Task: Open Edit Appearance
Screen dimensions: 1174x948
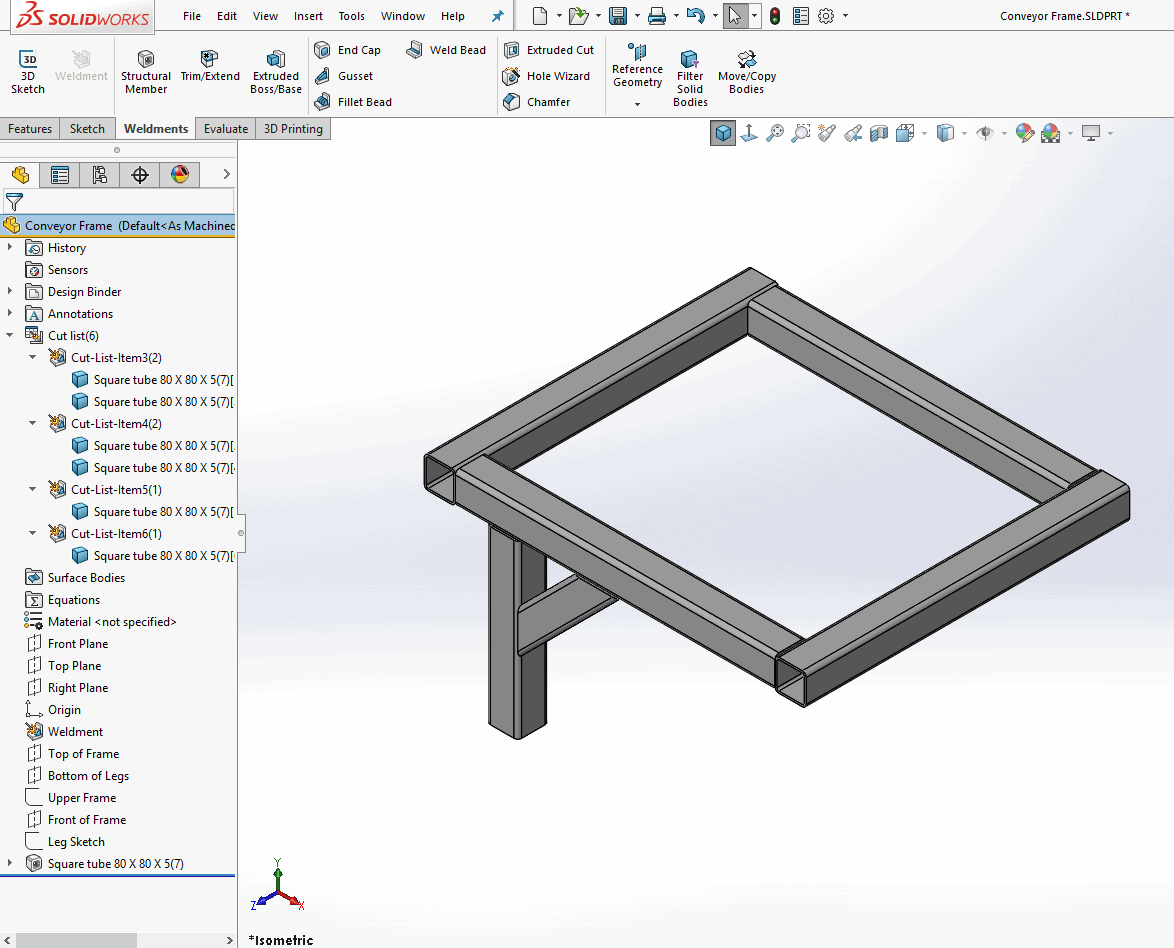Action: point(1025,133)
